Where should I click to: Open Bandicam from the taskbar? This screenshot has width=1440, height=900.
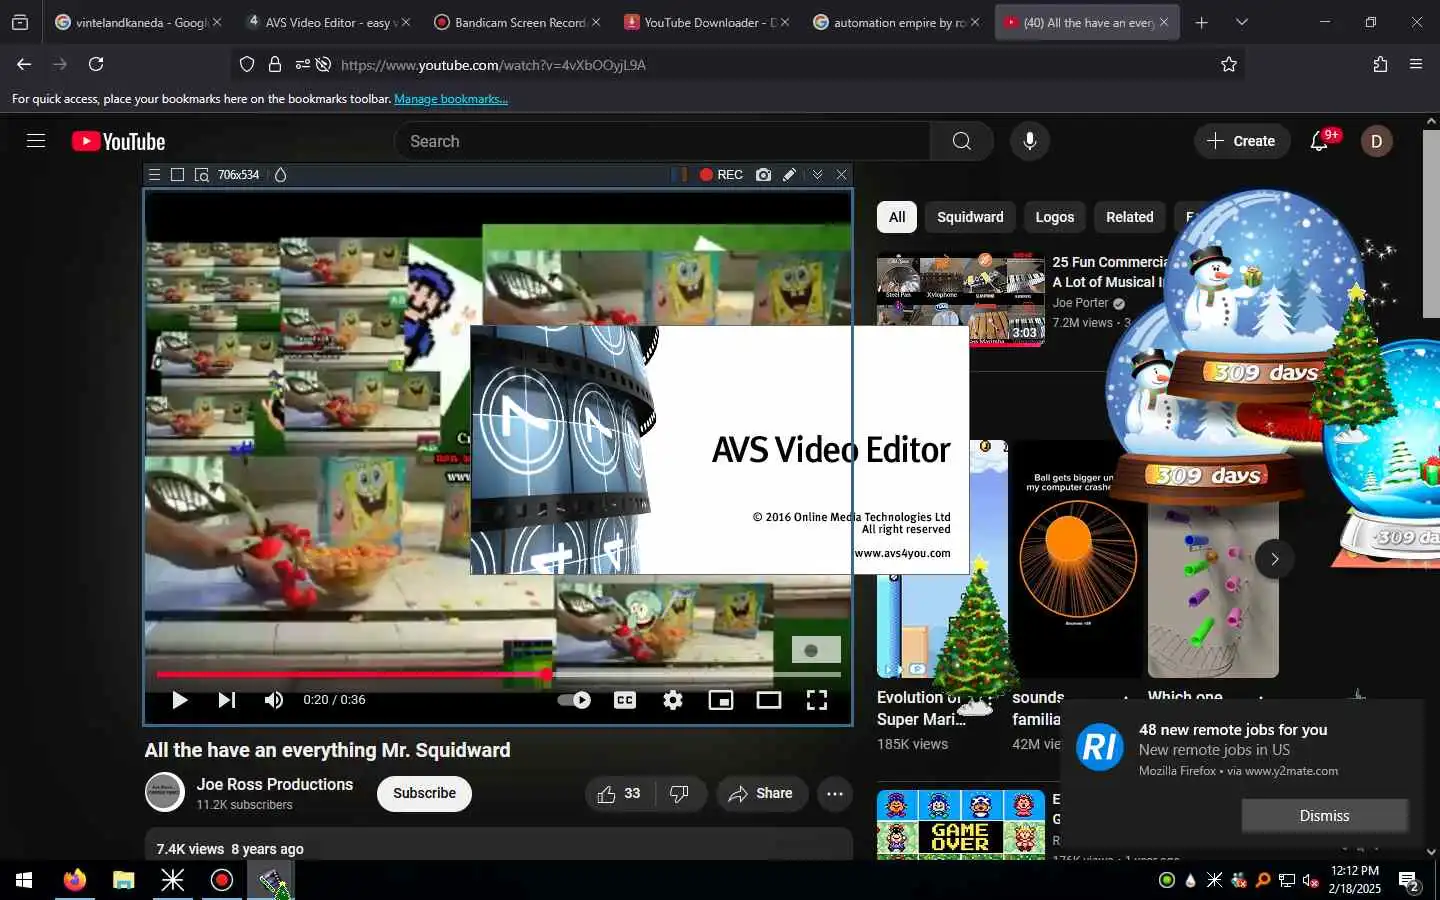pos(222,880)
